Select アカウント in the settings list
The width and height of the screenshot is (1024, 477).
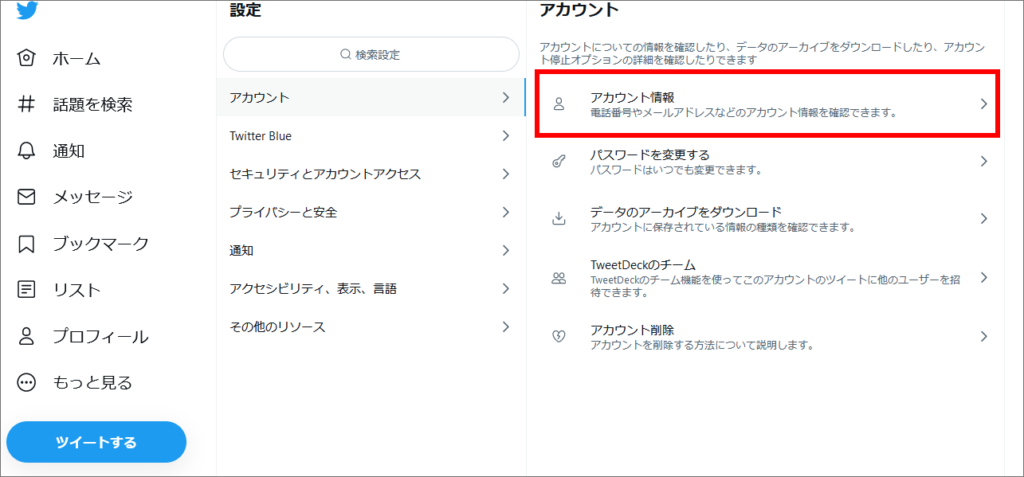(x=371, y=97)
